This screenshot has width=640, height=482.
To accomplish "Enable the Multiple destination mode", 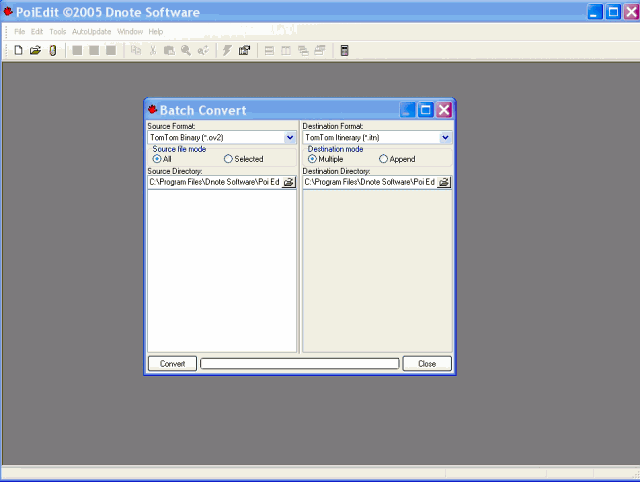I will 312,159.
